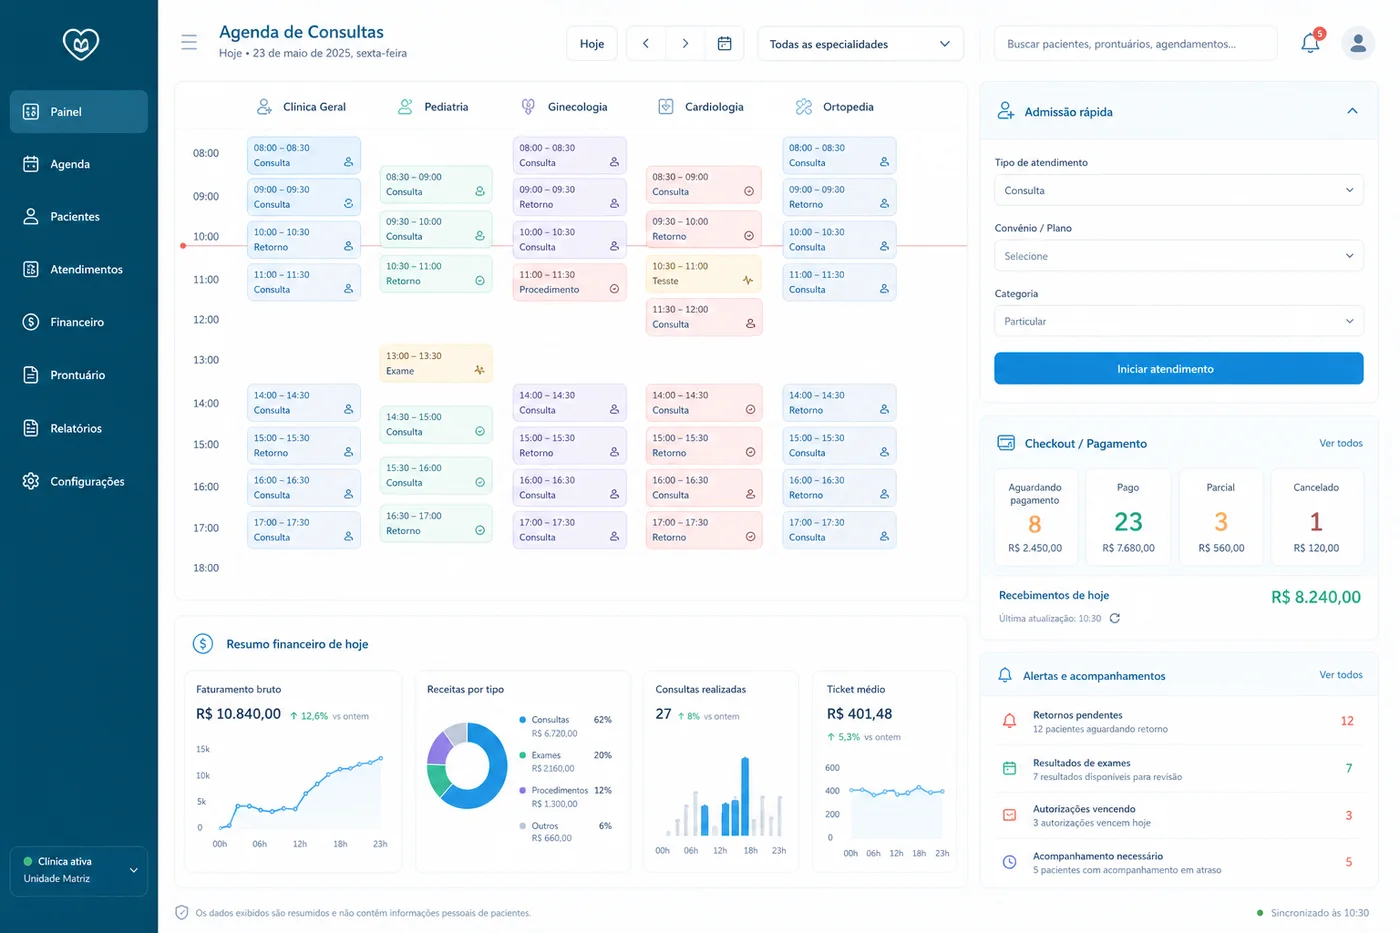The height and width of the screenshot is (933, 1400).
Task: Open Agenda in the sidebar
Action: [x=79, y=164]
